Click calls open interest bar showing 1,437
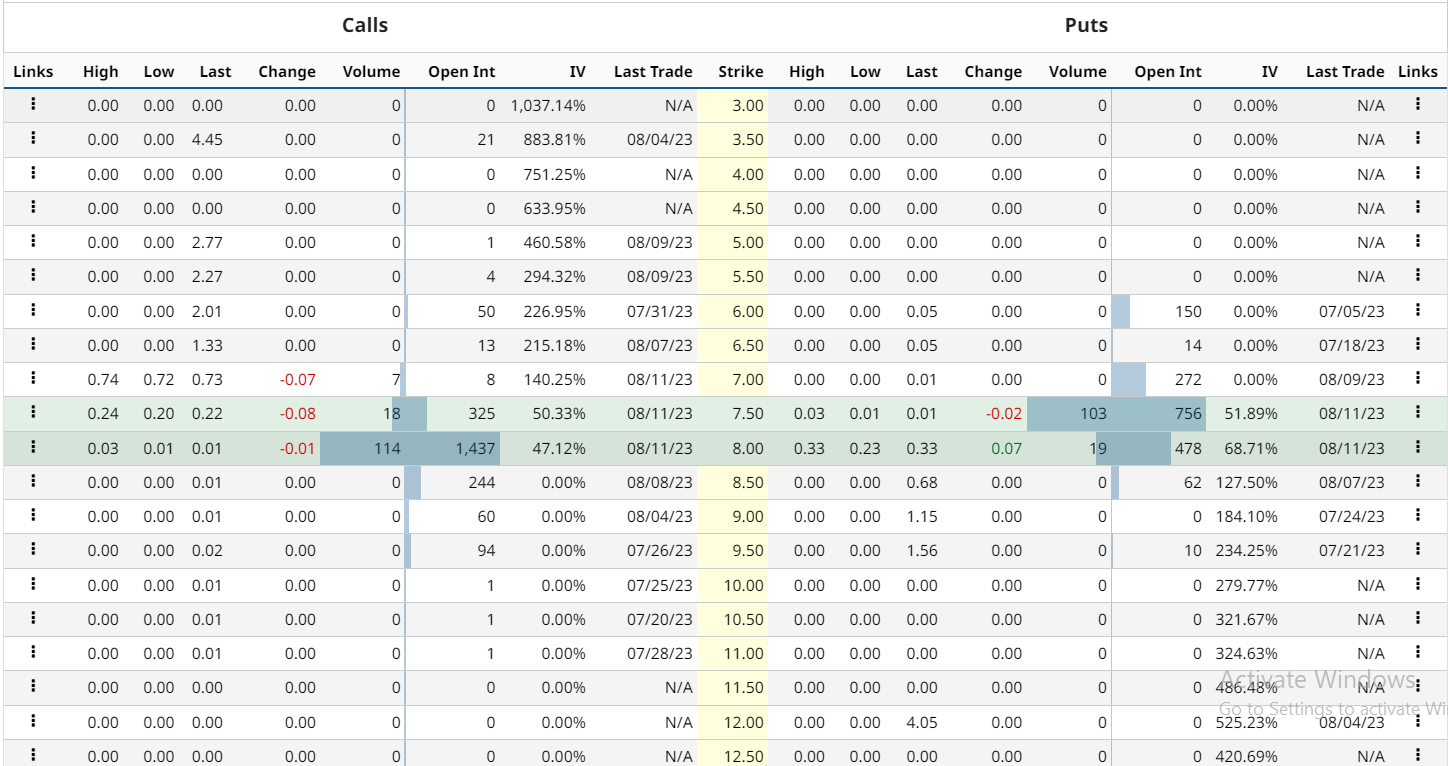 click(453, 448)
